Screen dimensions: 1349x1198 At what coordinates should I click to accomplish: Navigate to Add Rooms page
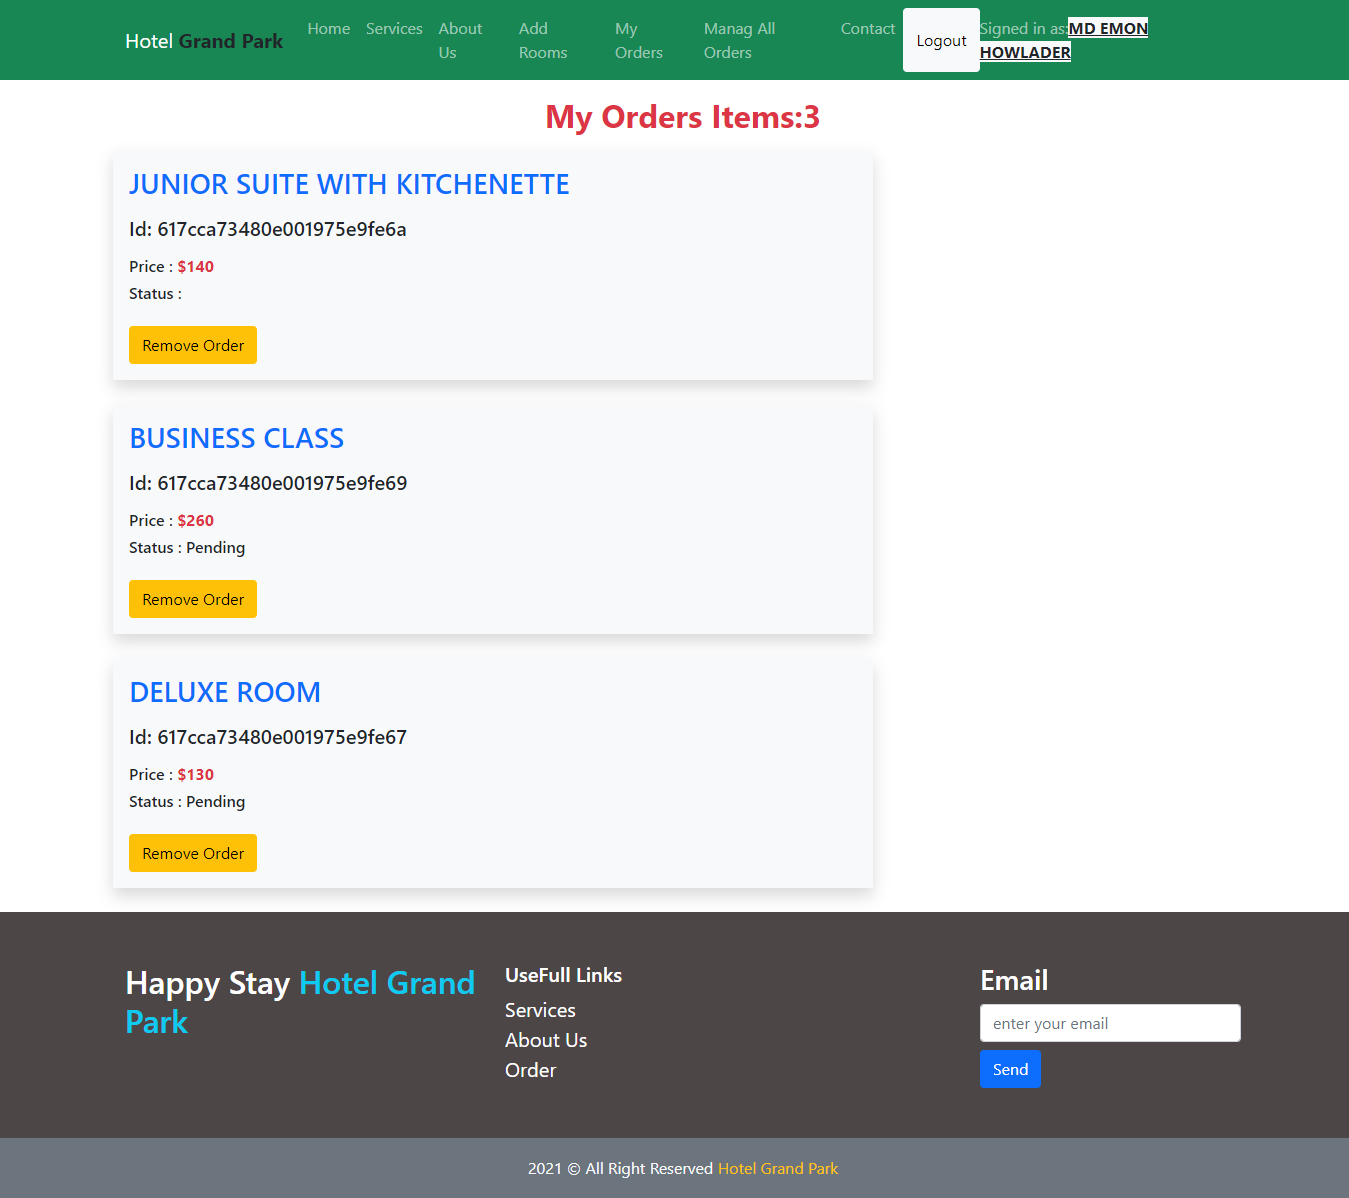pos(542,40)
